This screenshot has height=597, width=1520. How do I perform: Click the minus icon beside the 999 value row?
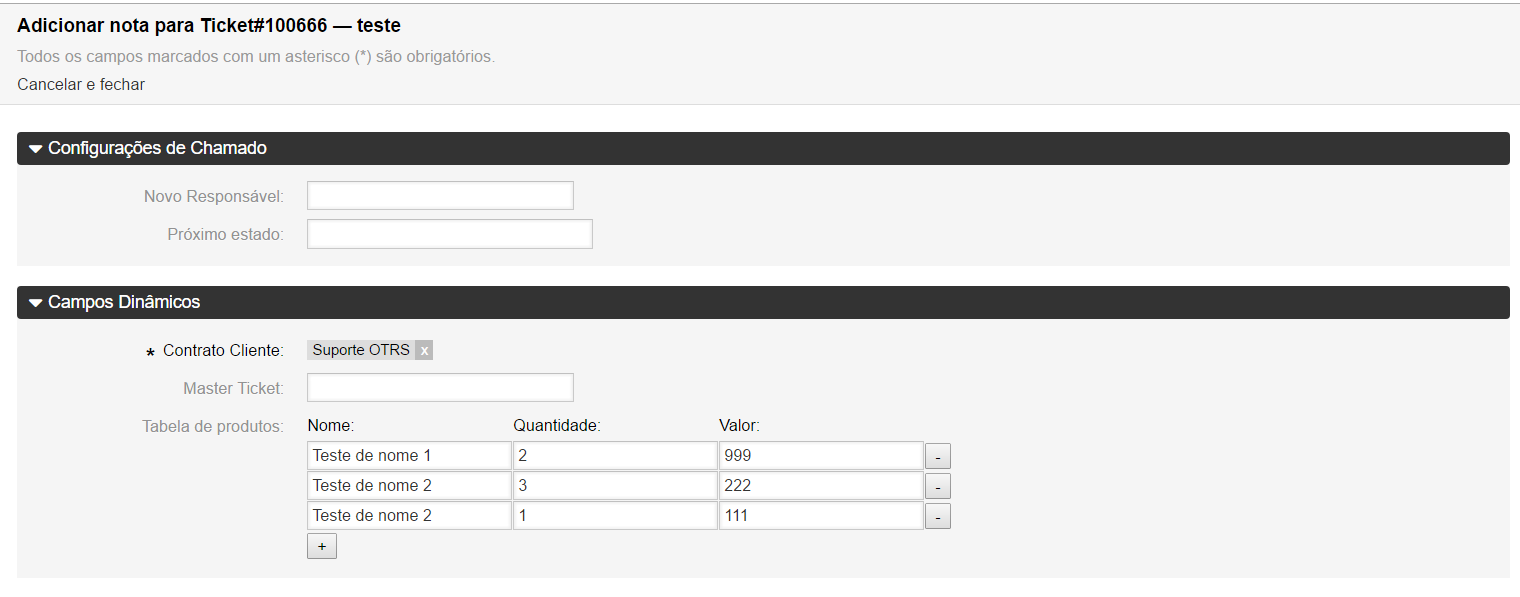938,455
